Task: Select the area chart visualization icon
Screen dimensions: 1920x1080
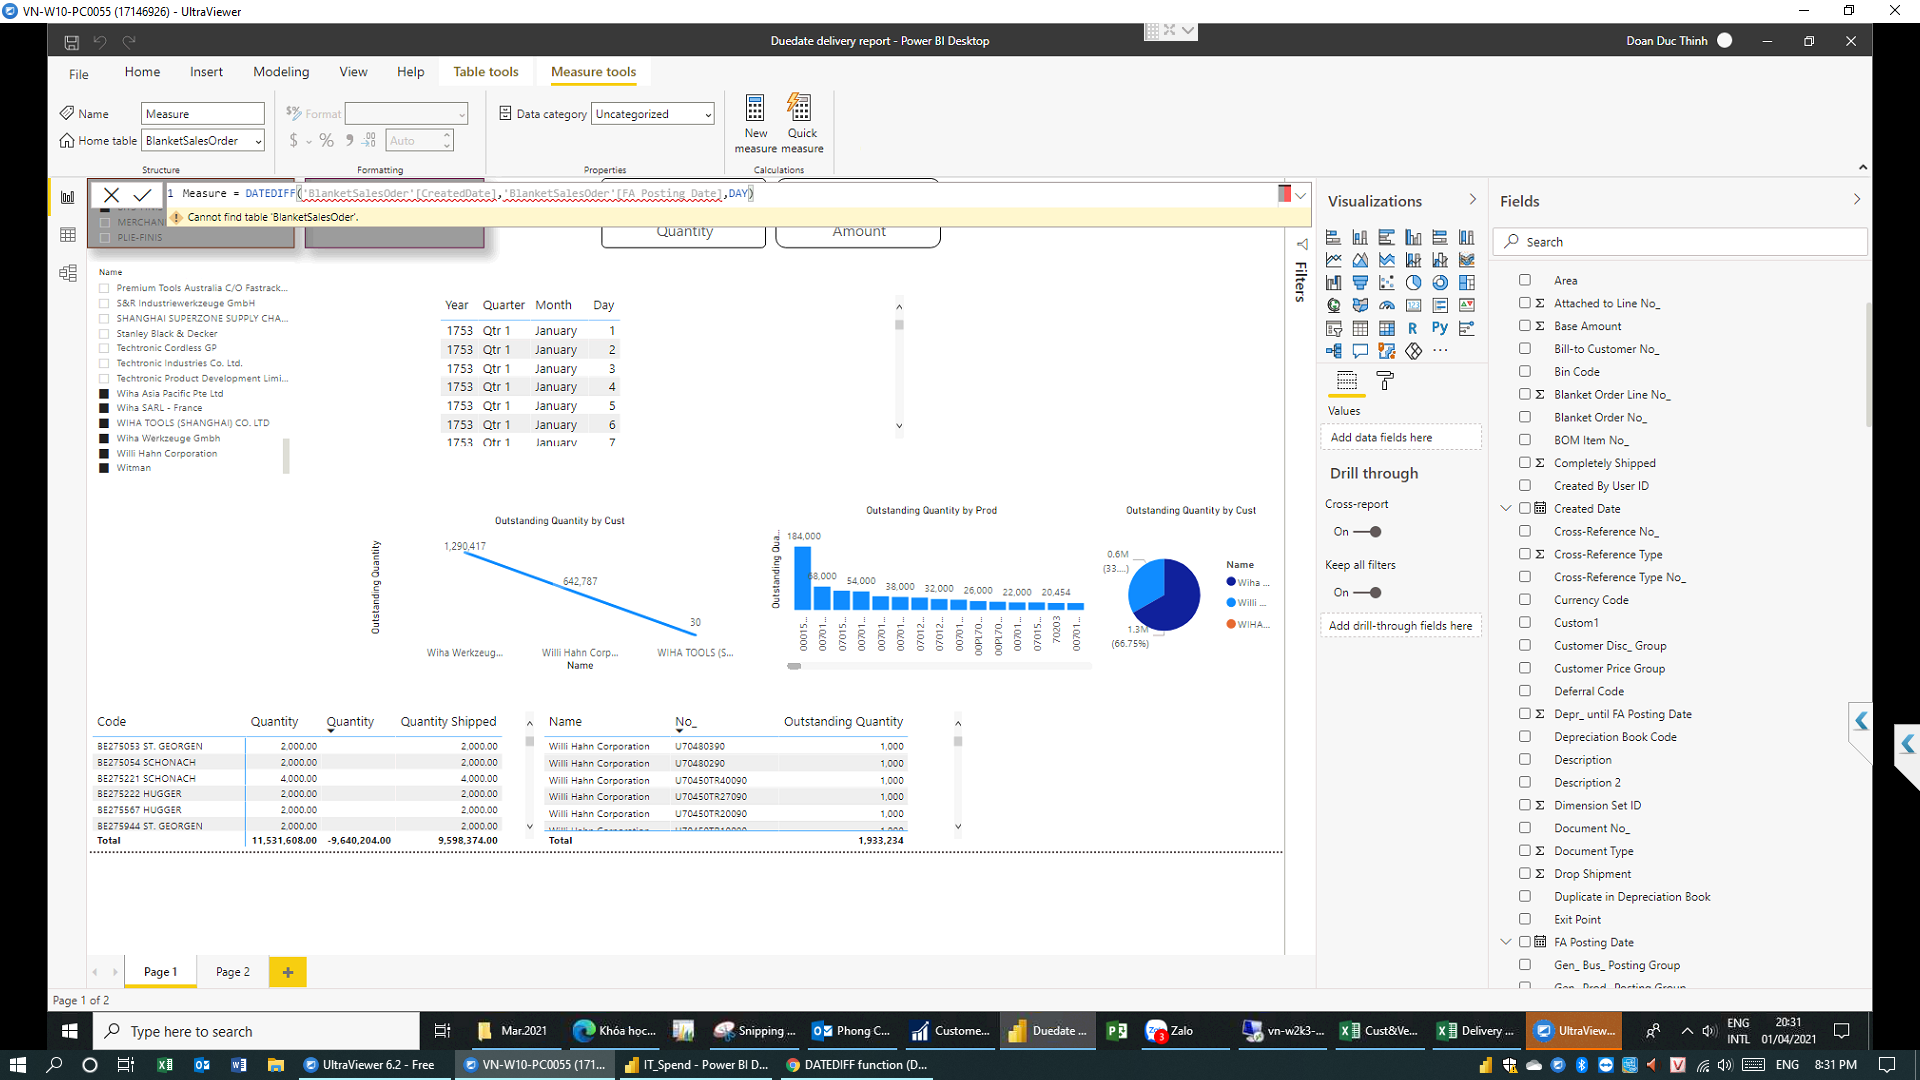Action: 1360,260
